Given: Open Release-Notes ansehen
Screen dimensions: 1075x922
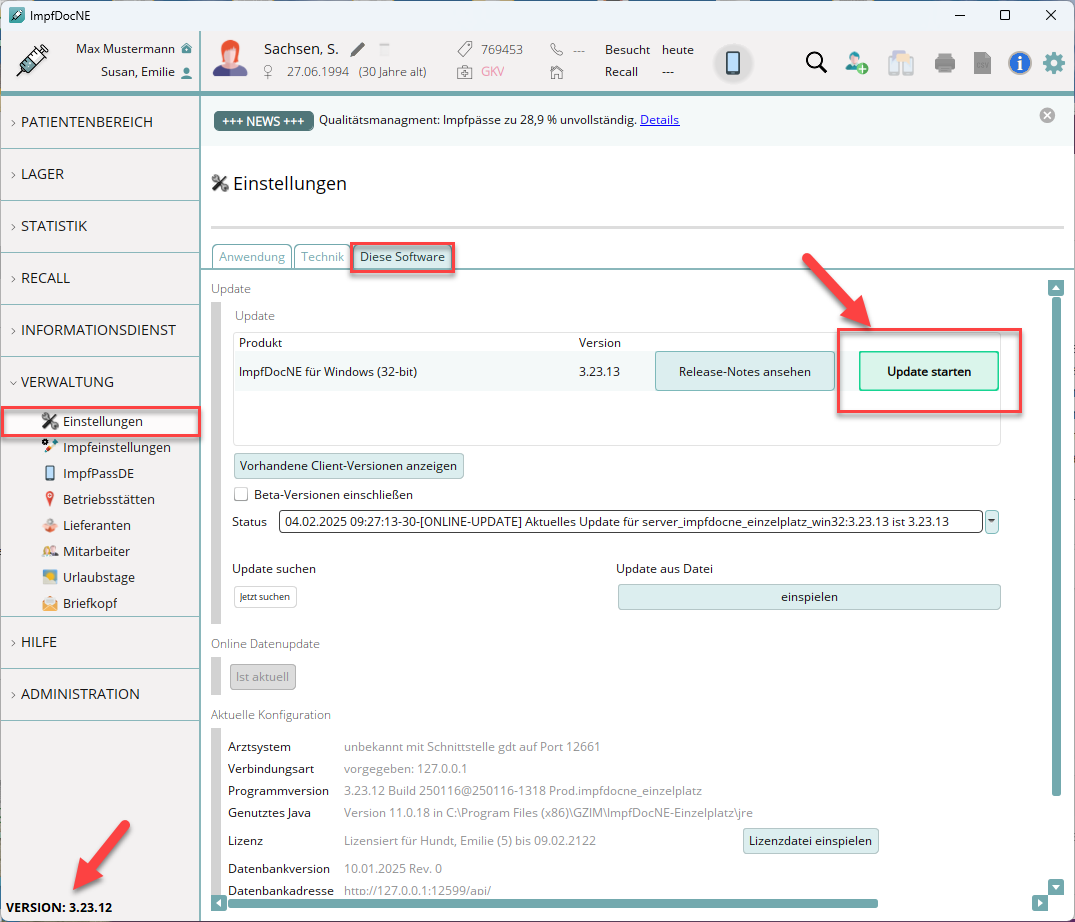Looking at the screenshot, I should (745, 372).
